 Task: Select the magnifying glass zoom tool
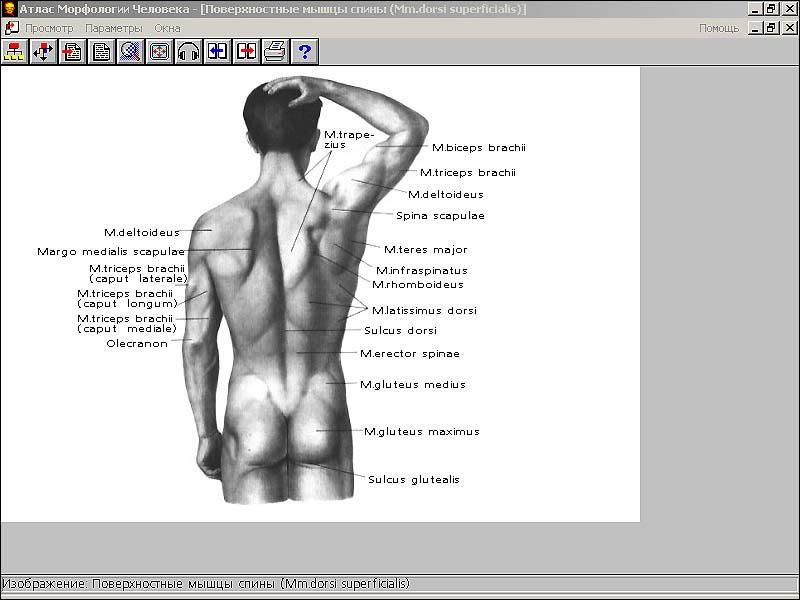tap(130, 51)
